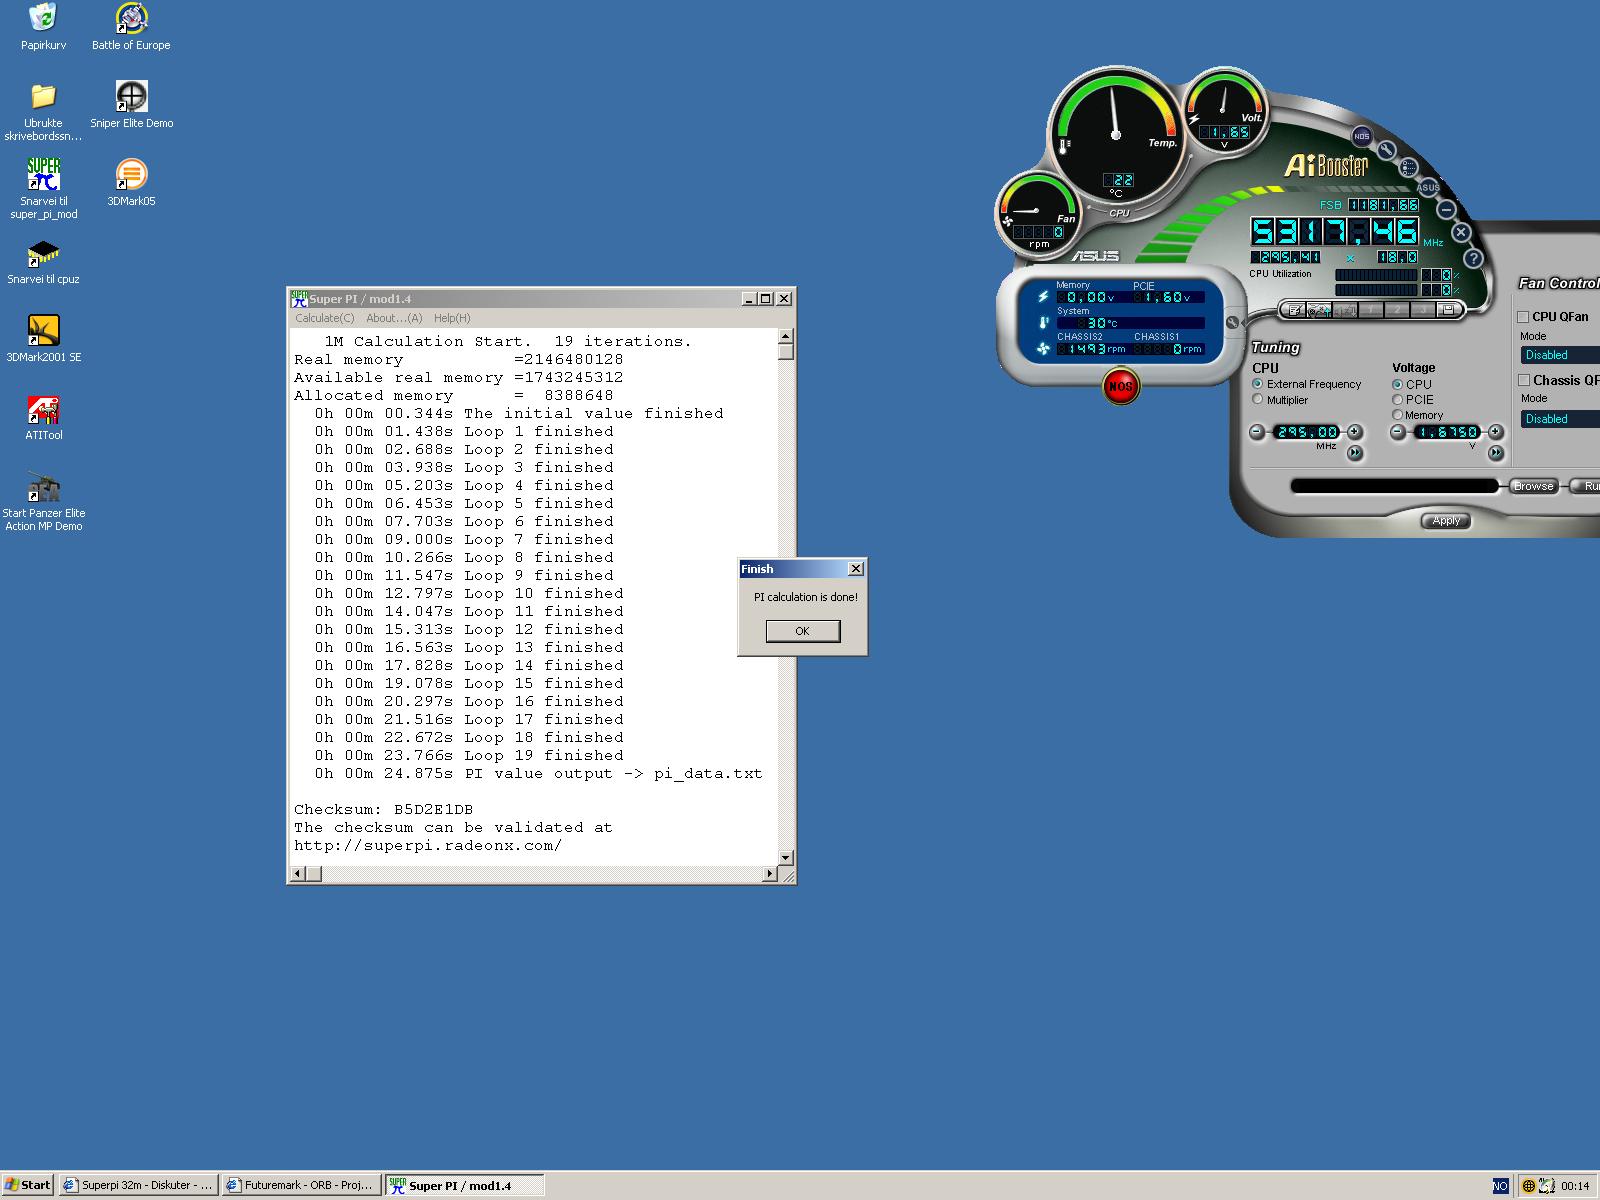Select the ATITool desktop icon
Viewport: 1600px width, 1200px height.
(x=43, y=417)
